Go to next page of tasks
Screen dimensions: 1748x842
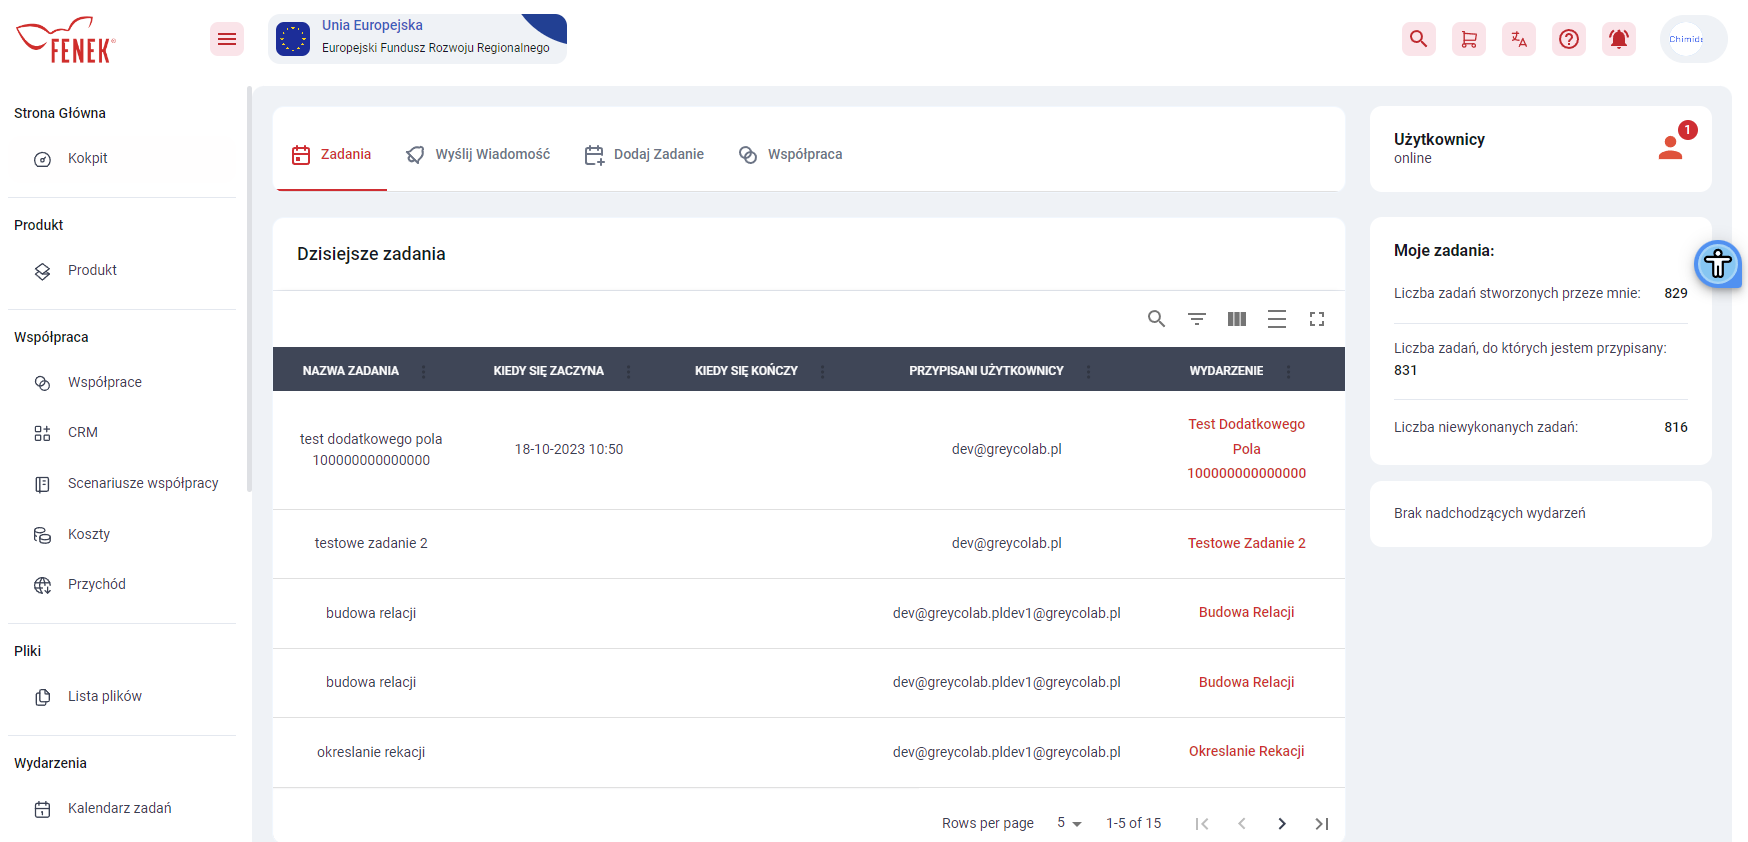click(1282, 824)
